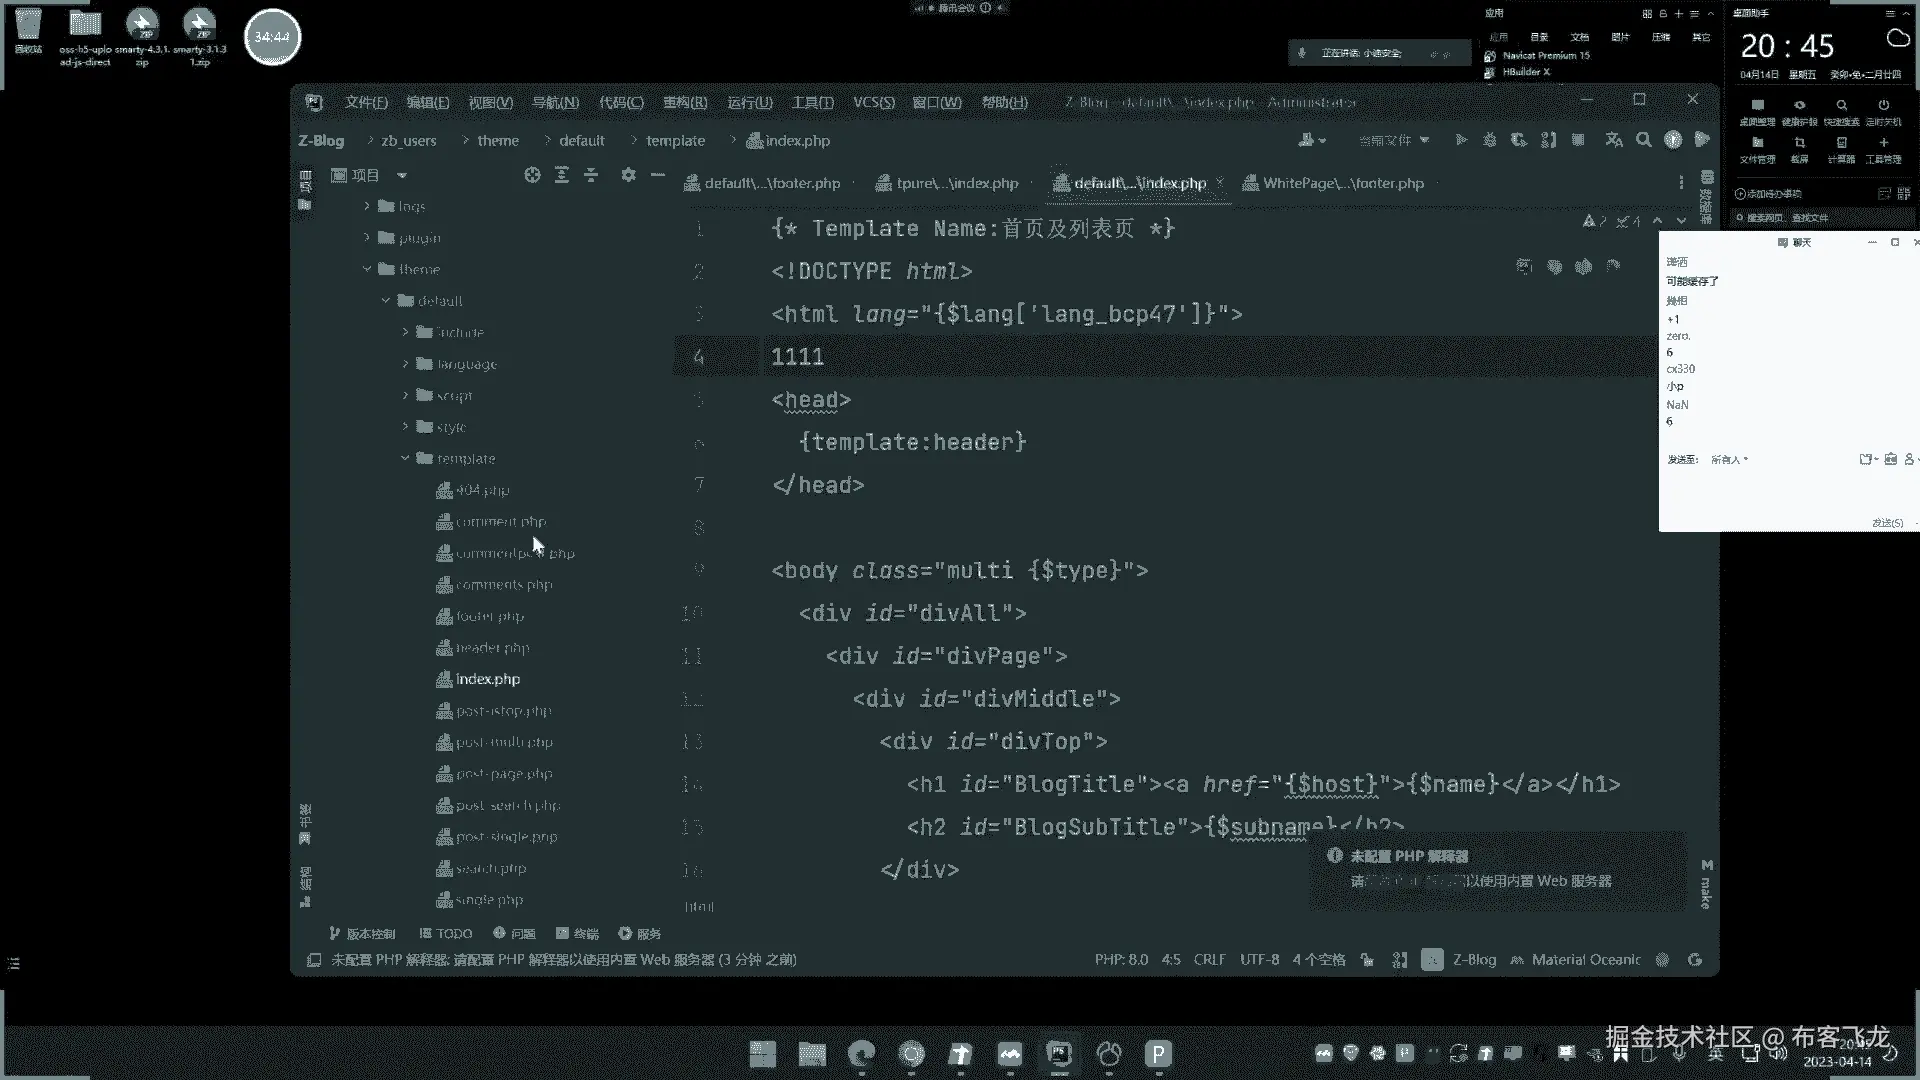
Task: Toggle TODO tool window
Action: [446, 934]
